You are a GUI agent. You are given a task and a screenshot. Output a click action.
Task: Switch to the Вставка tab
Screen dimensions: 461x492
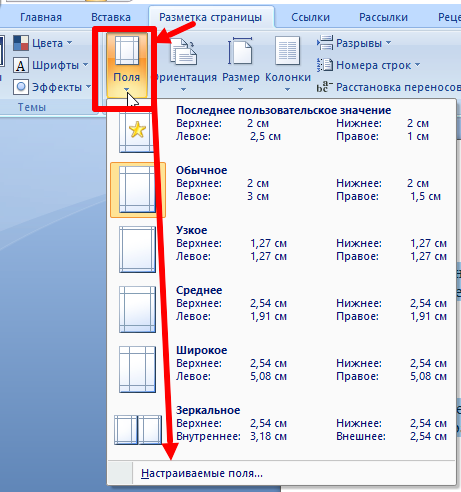(111, 17)
